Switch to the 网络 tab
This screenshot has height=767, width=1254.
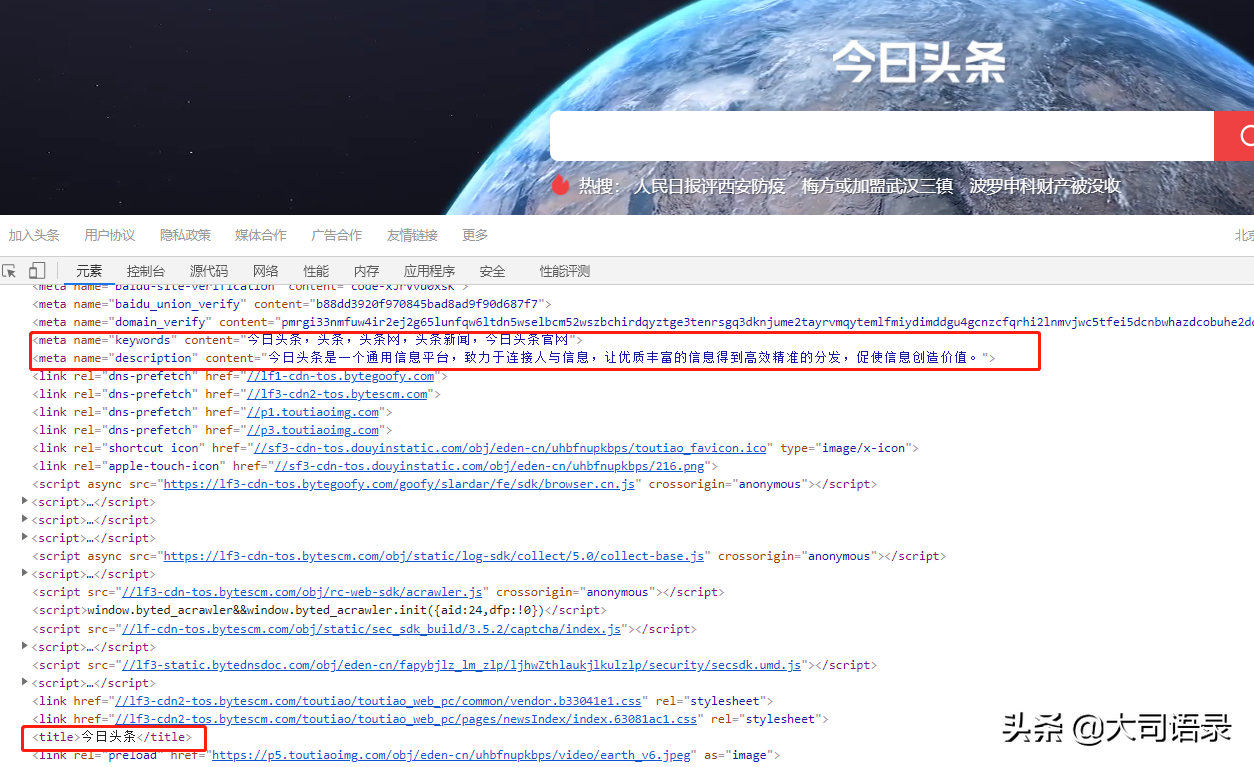[x=266, y=271]
